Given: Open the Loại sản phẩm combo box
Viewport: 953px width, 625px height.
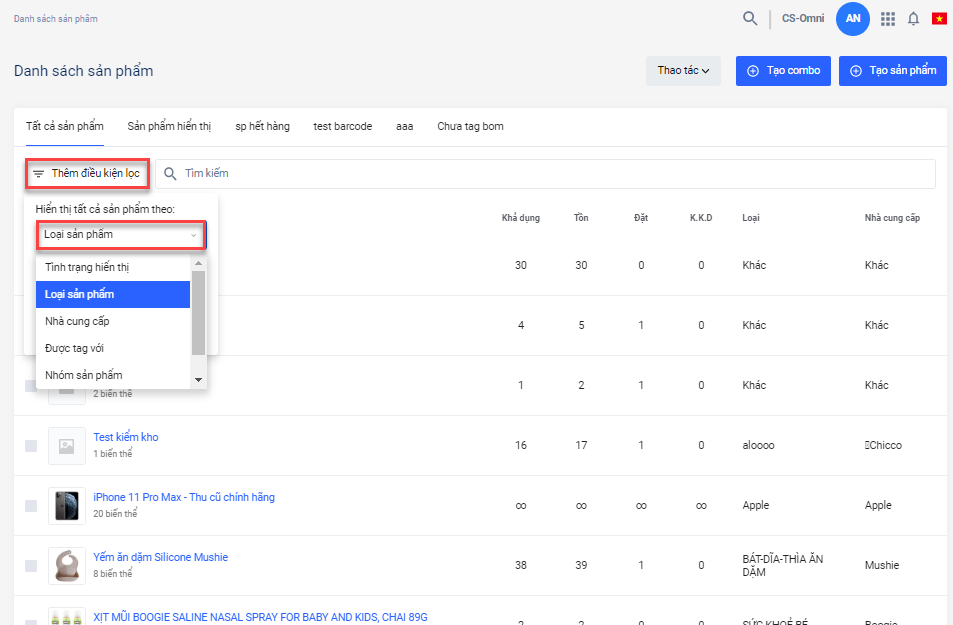Looking at the screenshot, I should click(120, 235).
